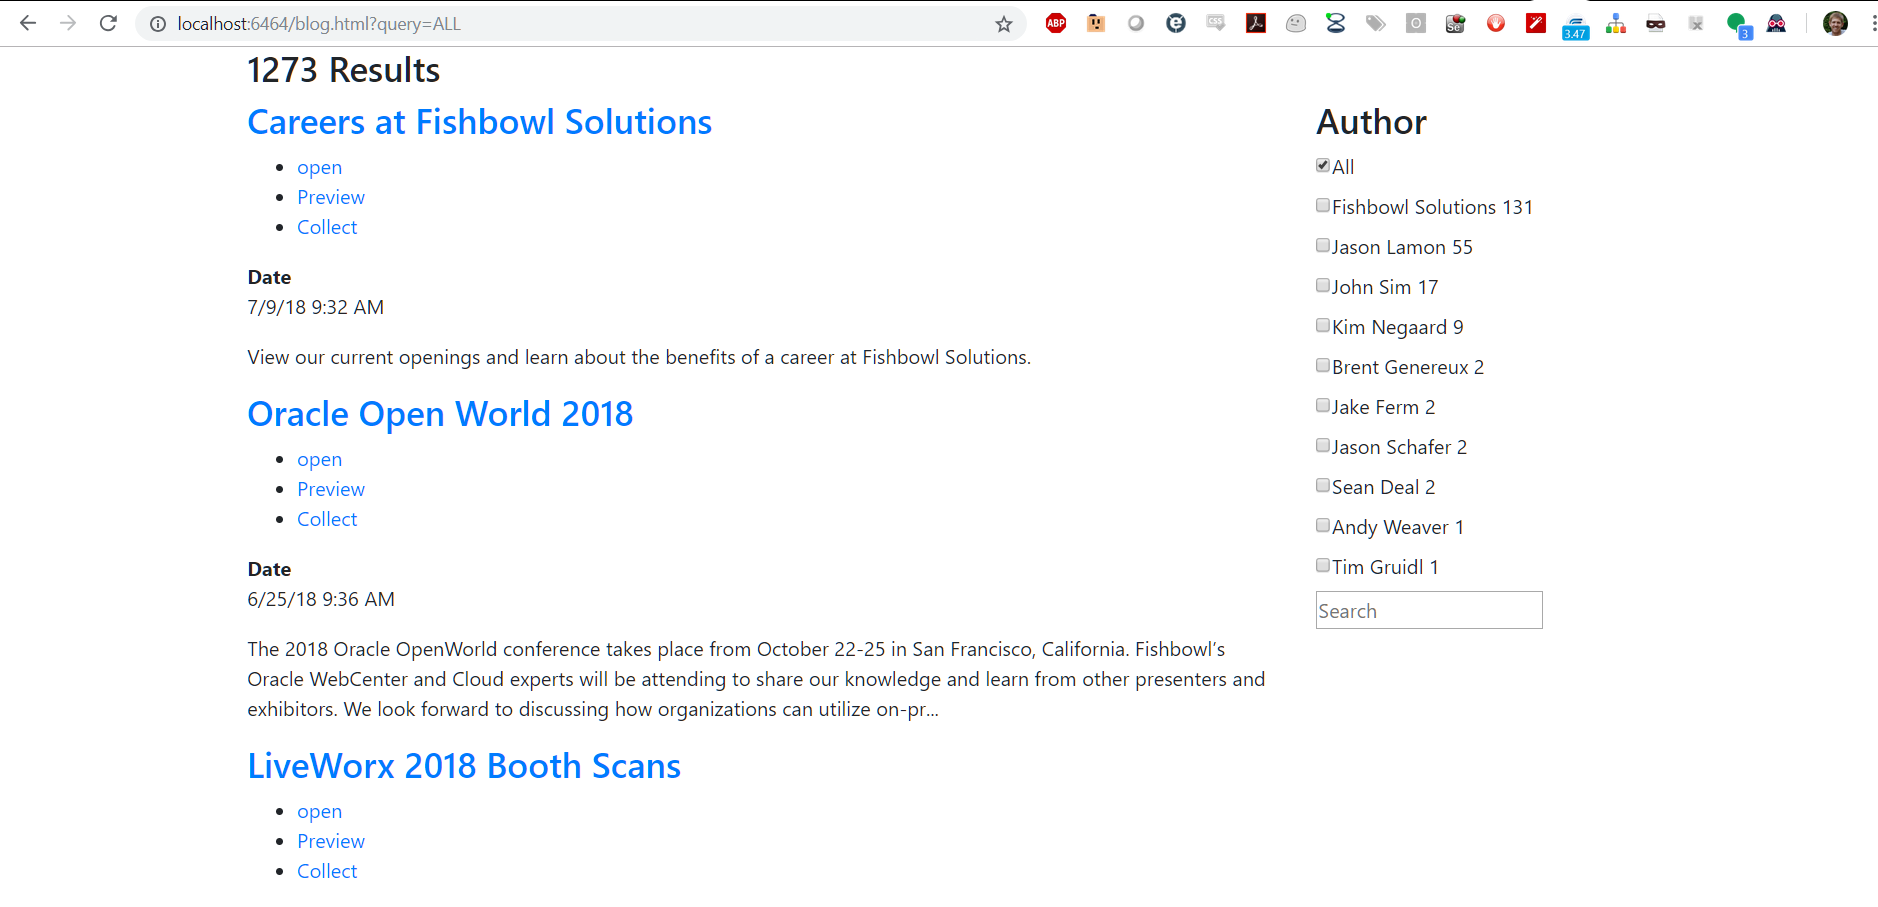Viewport: 1878px width, 907px height.
Task: Open the Selenium (Se) extension
Action: pos(1456,23)
